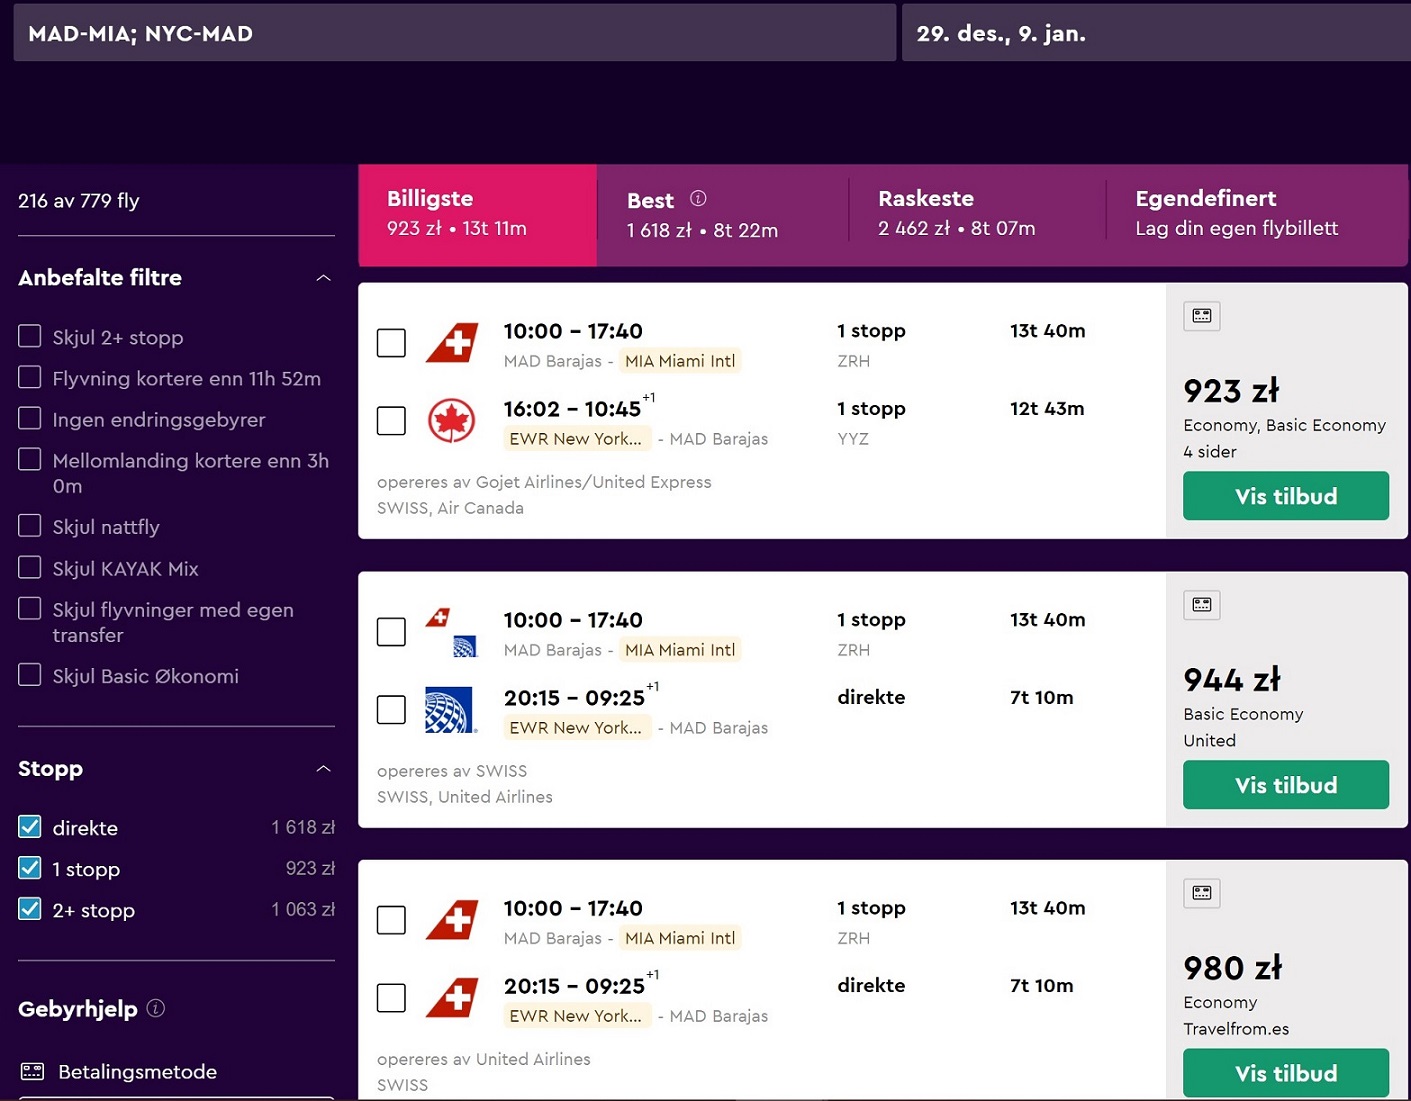This screenshot has height=1101, width=1411.
Task: Open the 29. des., 9. jan. date field
Action: pyautogui.click(x=1156, y=33)
